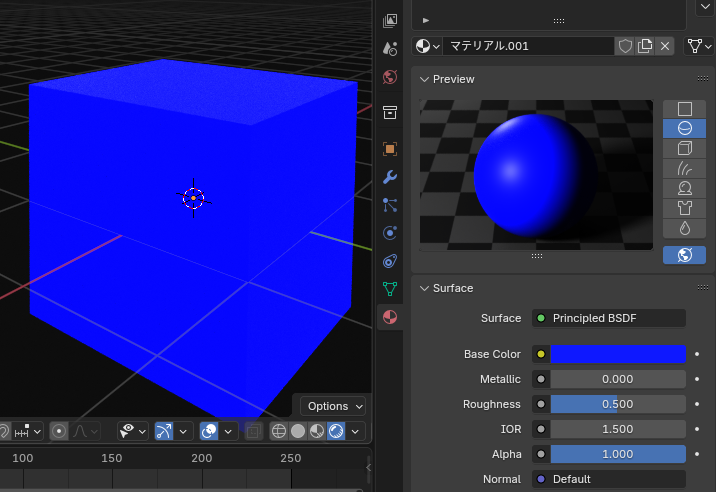Open gizmo options dropdown arrow

coord(183,431)
